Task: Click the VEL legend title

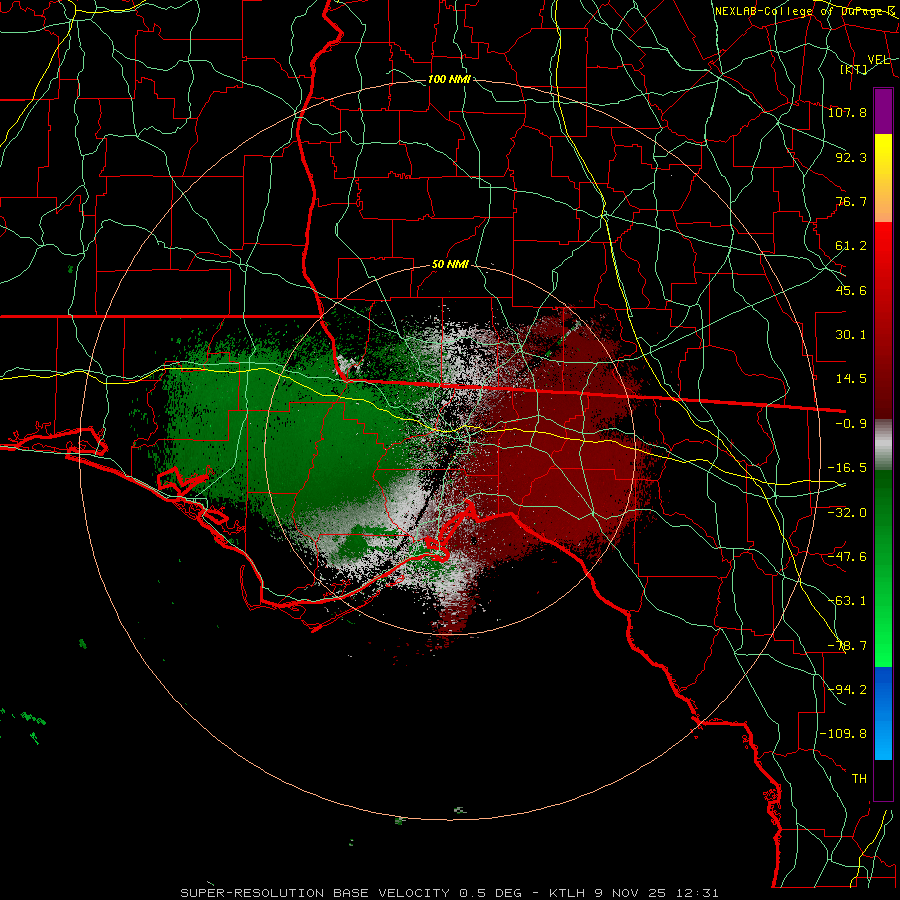Action: pos(878,59)
